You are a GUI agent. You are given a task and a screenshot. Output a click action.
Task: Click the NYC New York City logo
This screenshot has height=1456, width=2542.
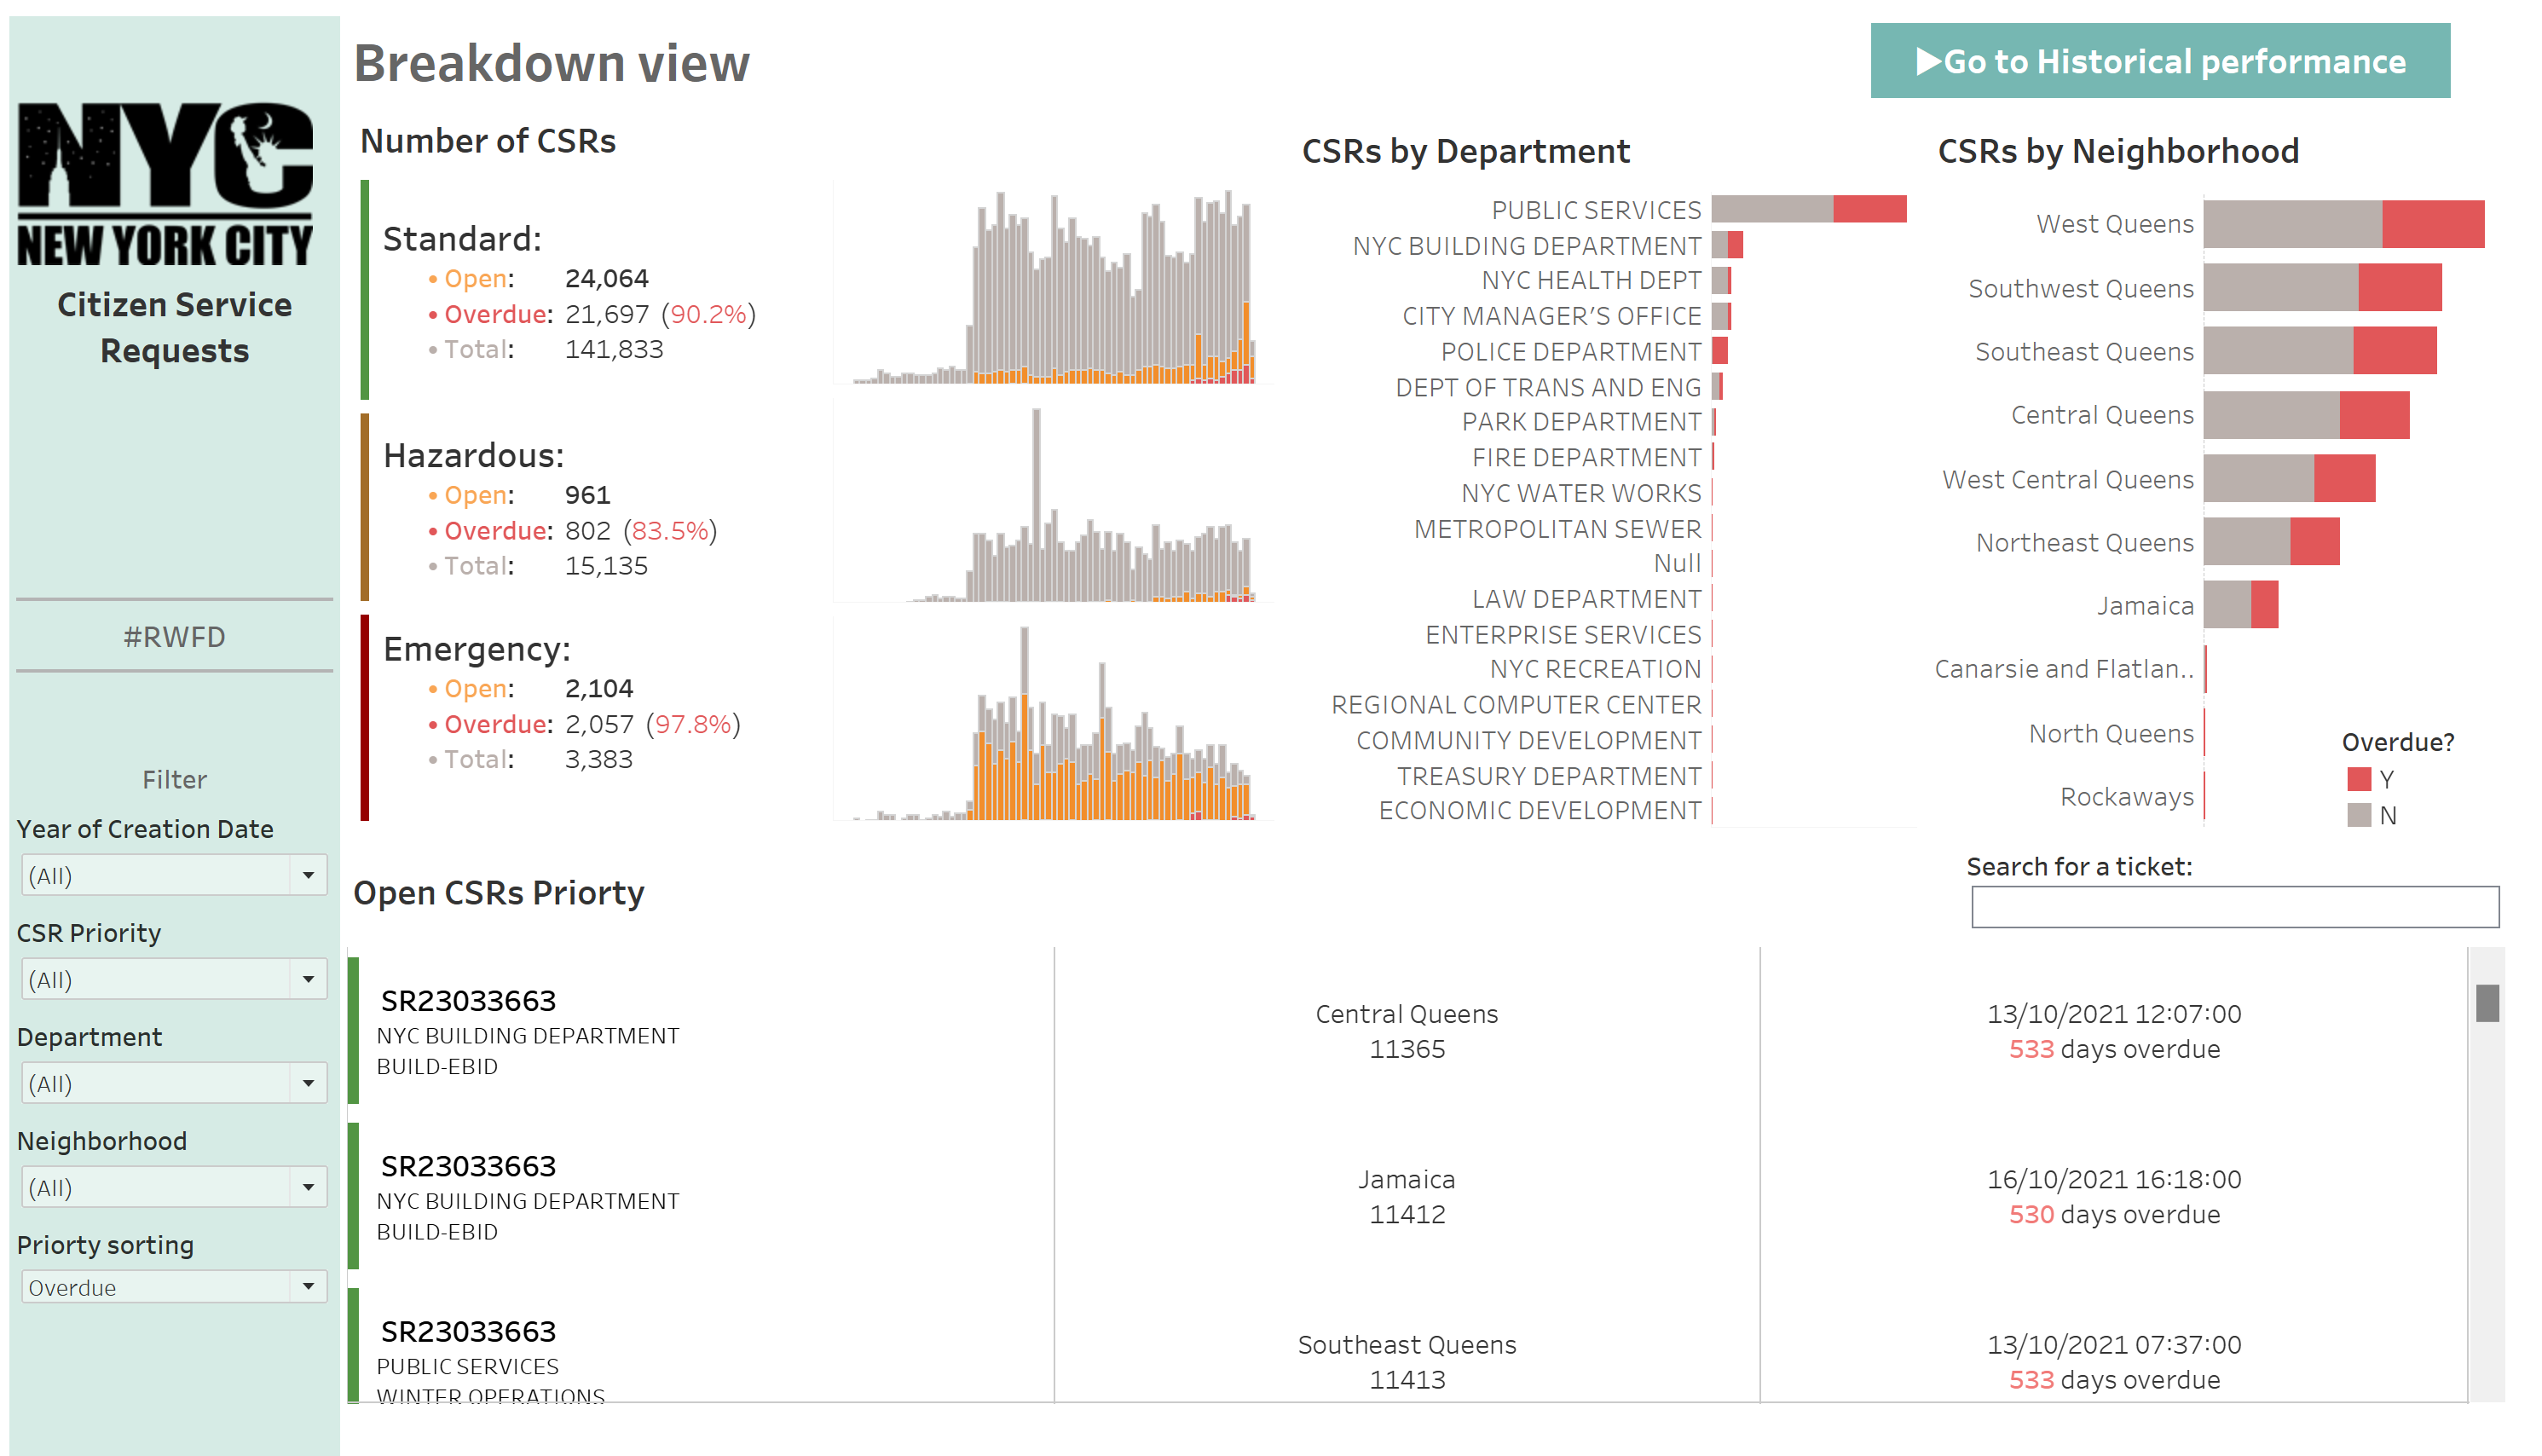[x=165, y=184]
